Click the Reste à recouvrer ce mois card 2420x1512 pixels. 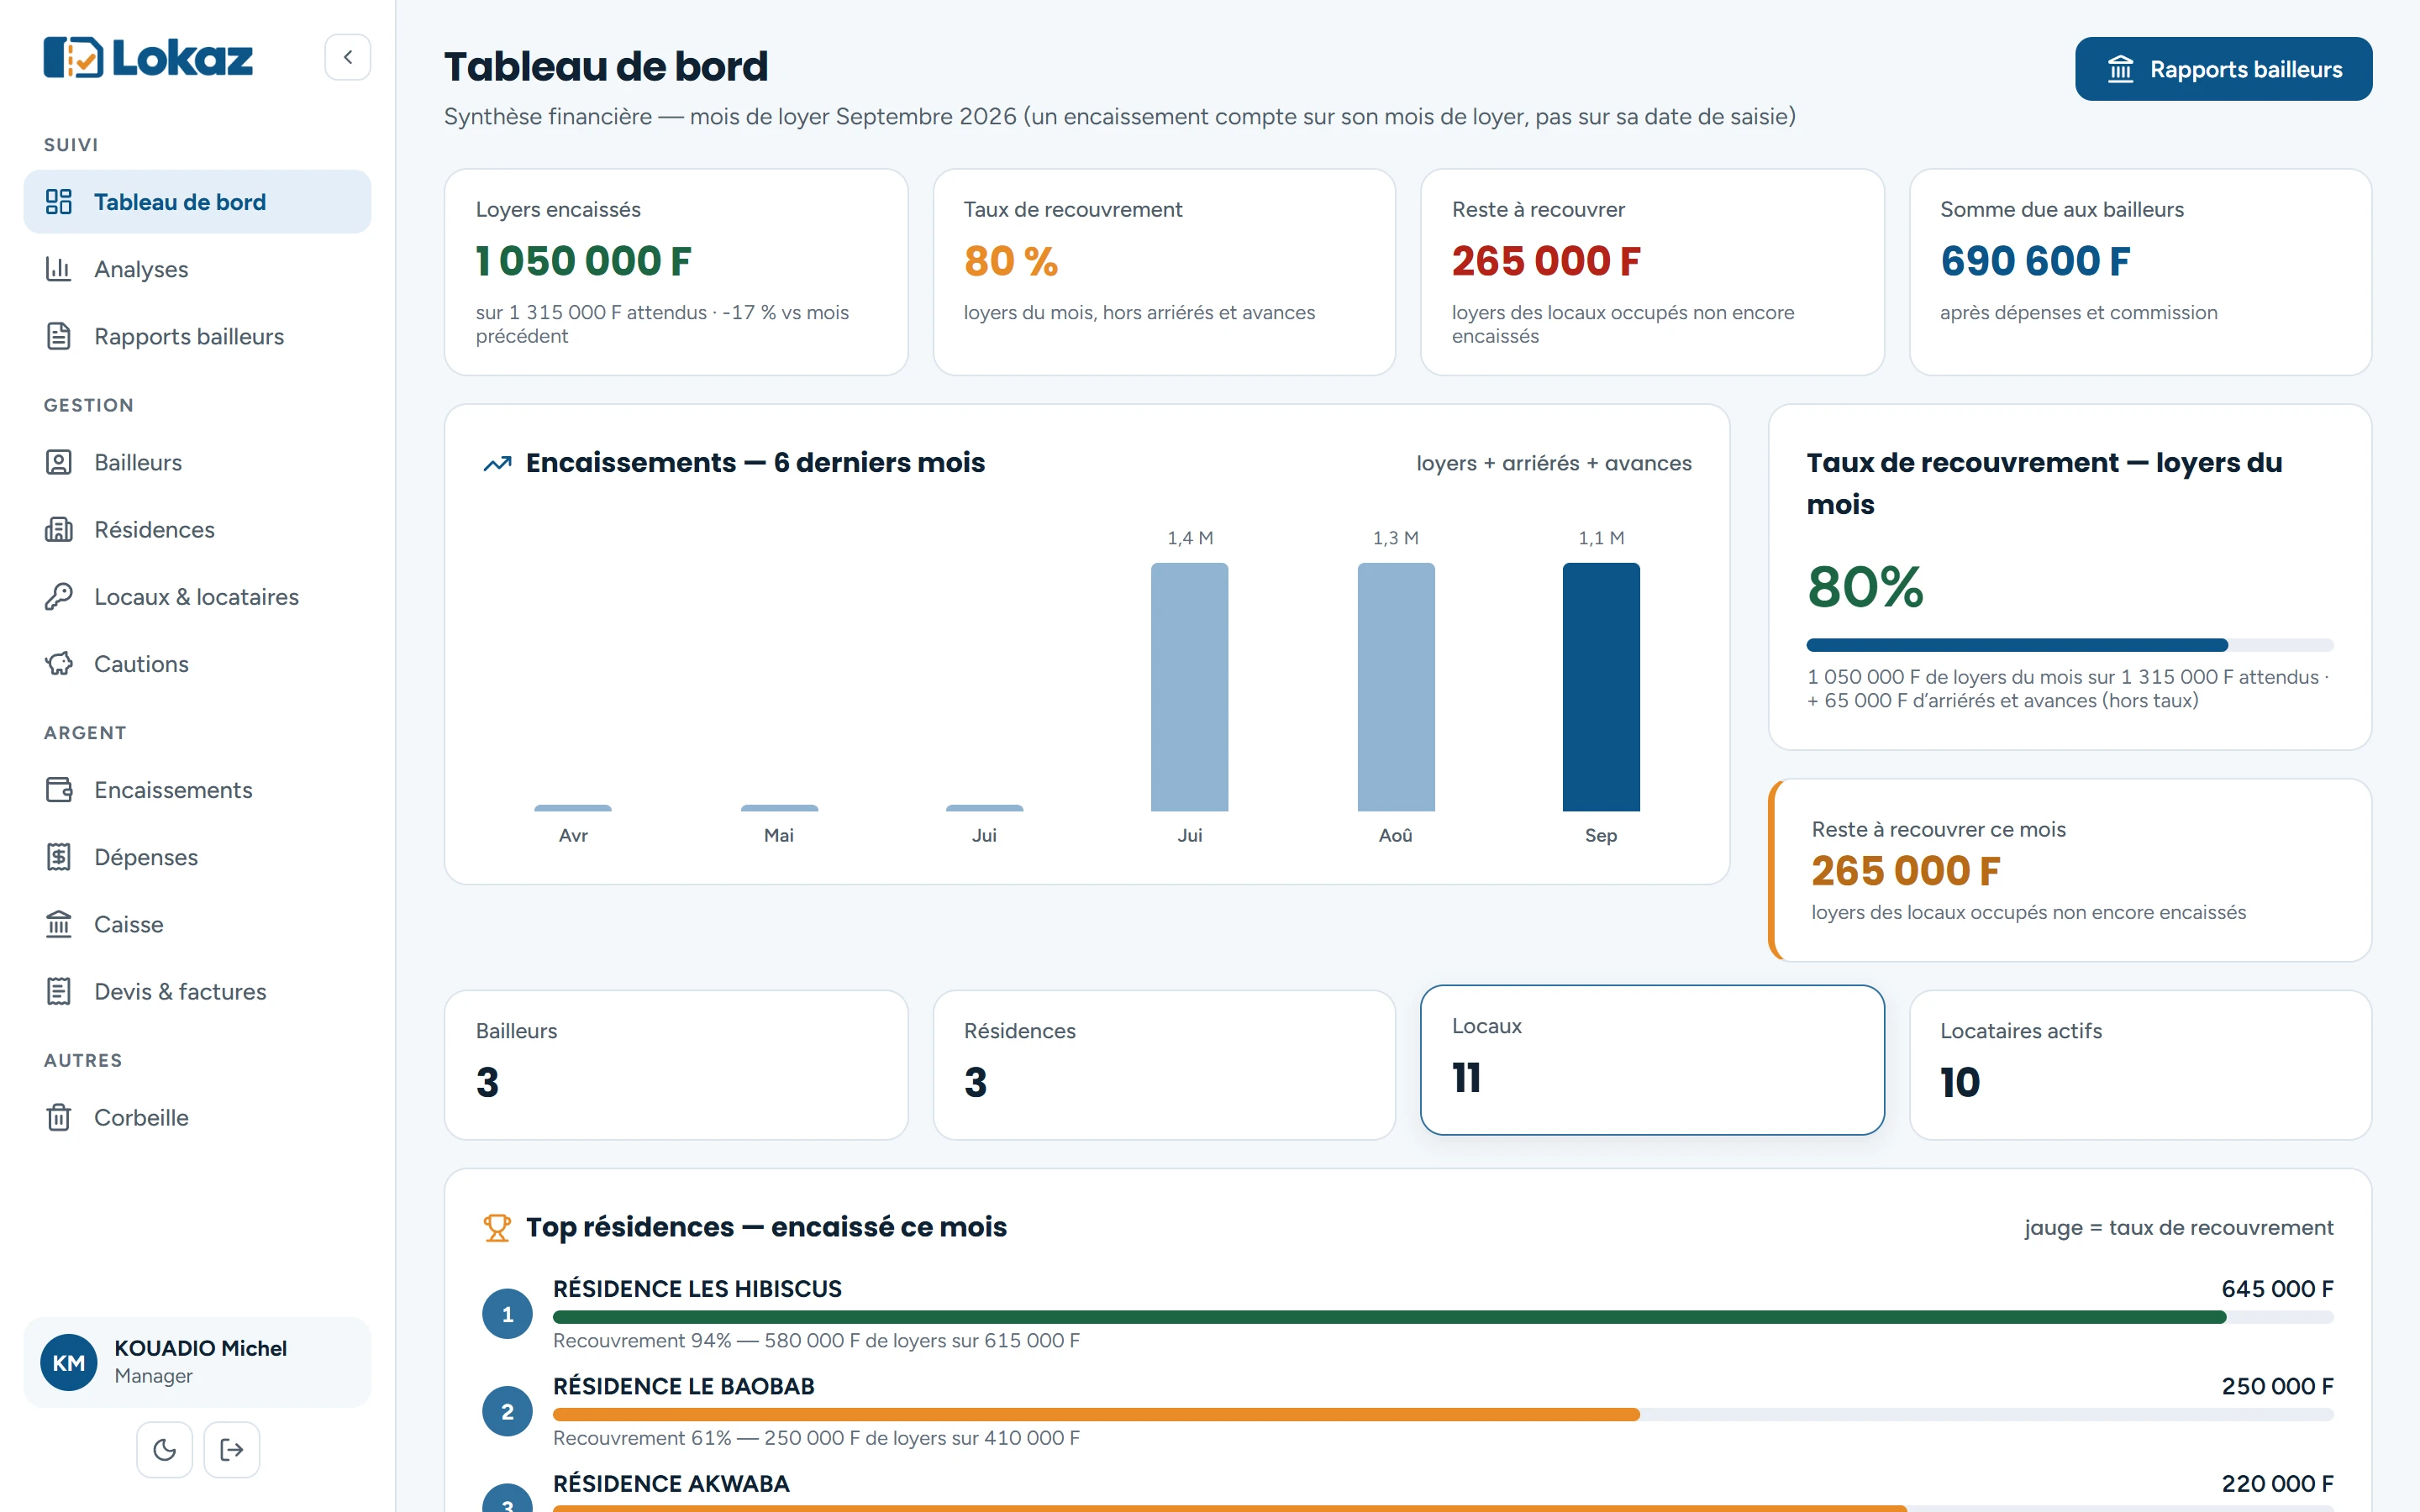pyautogui.click(x=2070, y=870)
